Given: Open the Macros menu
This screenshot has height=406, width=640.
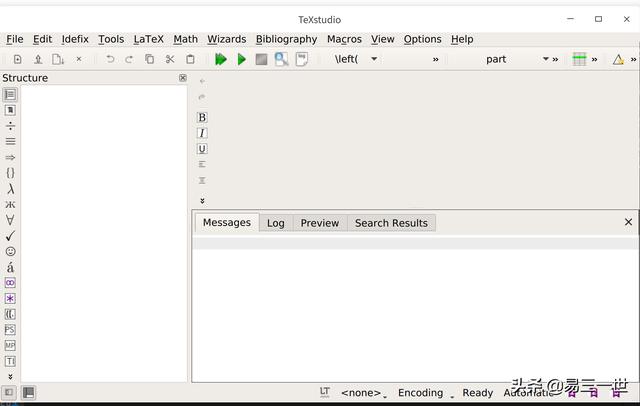Looking at the screenshot, I should coord(344,39).
